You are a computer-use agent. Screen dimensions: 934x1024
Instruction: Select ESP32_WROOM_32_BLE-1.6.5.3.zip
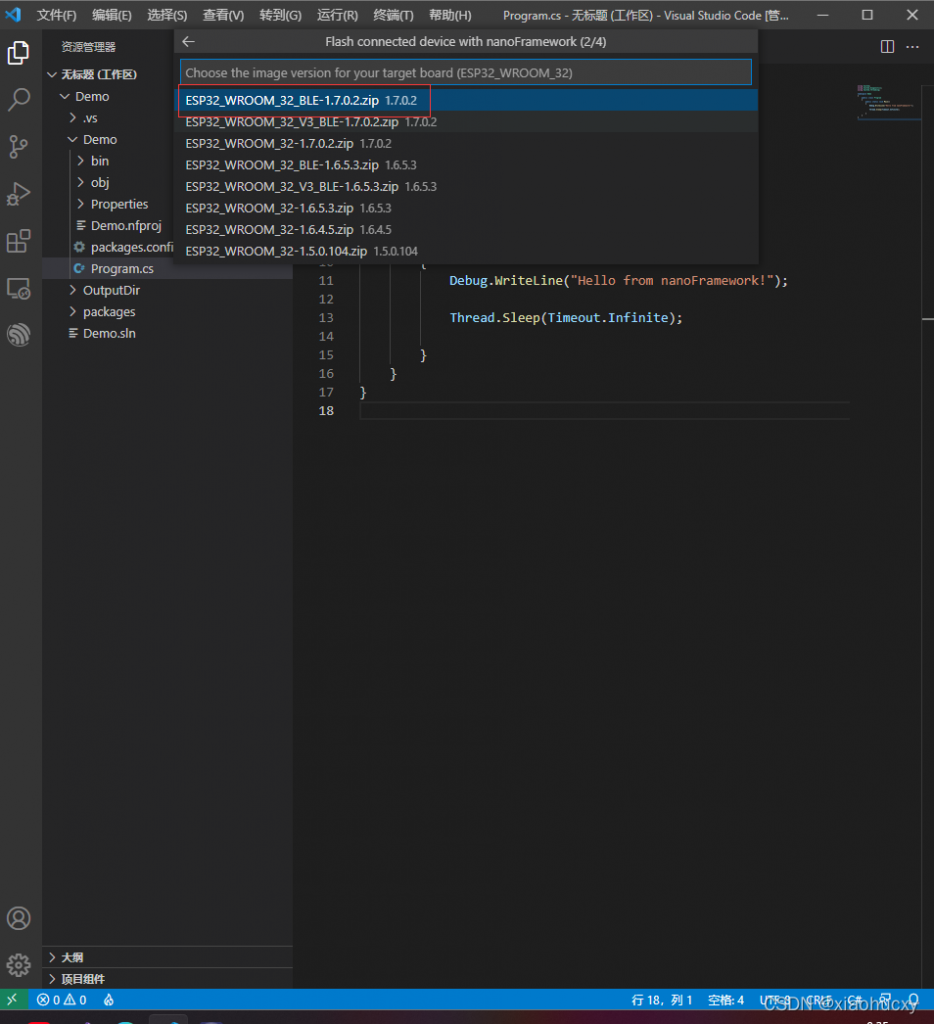tap(468, 165)
